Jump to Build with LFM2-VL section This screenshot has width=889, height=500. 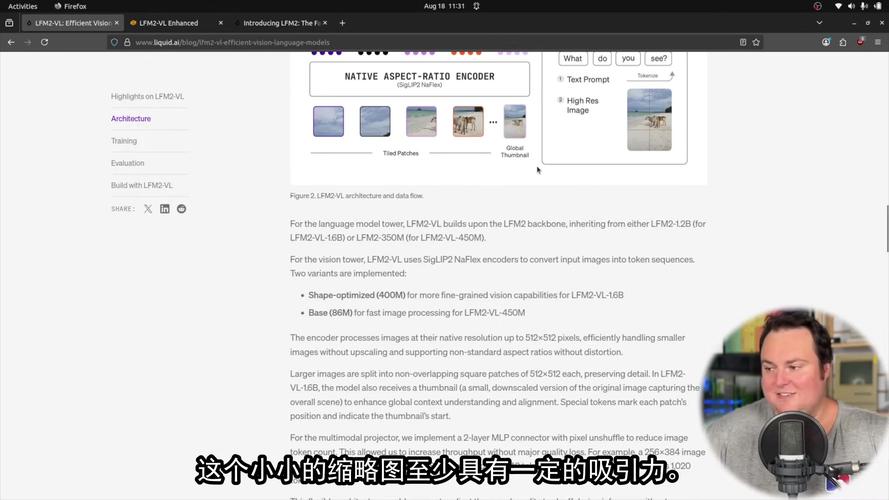(142, 185)
